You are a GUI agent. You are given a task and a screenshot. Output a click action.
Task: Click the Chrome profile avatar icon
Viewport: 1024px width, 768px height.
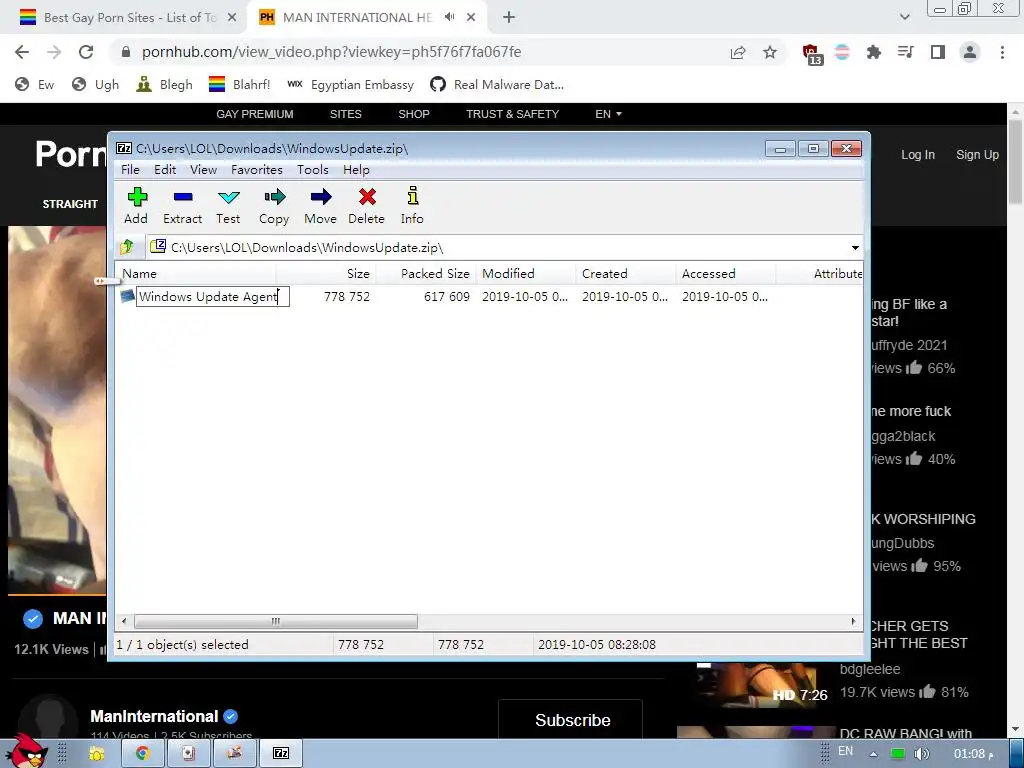(x=970, y=52)
